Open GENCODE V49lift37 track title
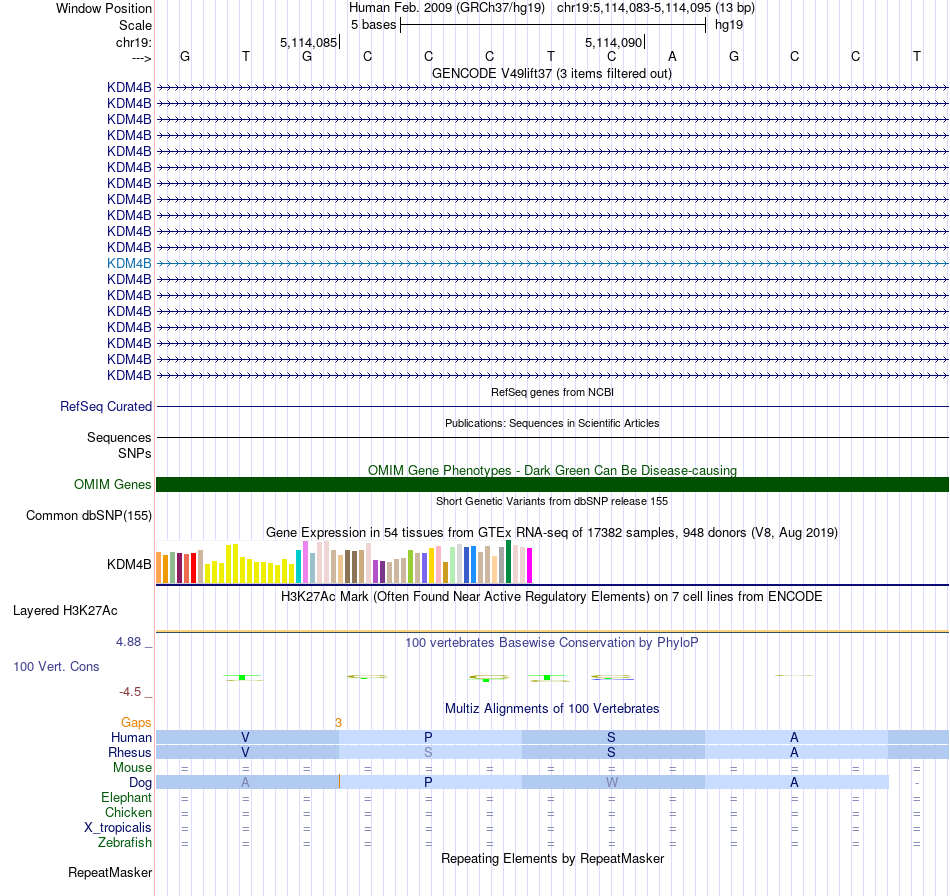This screenshot has height=896, width=950. [551, 73]
